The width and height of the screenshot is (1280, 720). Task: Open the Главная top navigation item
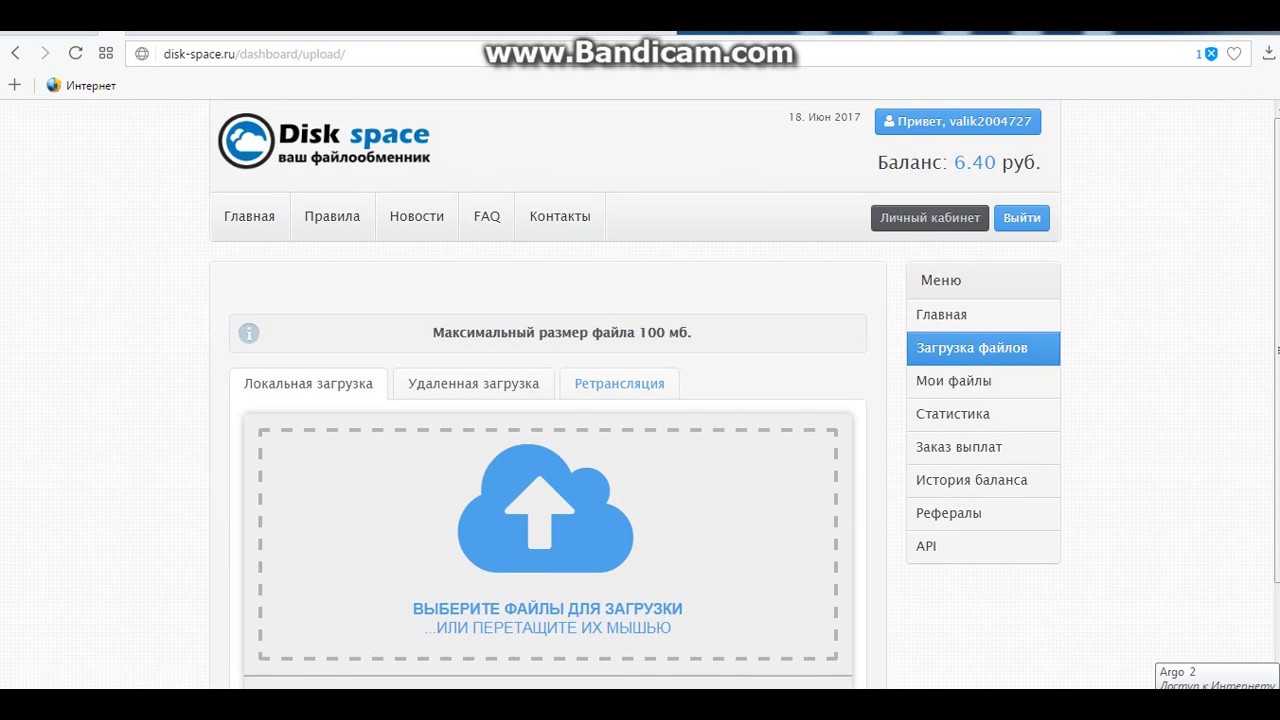click(249, 217)
